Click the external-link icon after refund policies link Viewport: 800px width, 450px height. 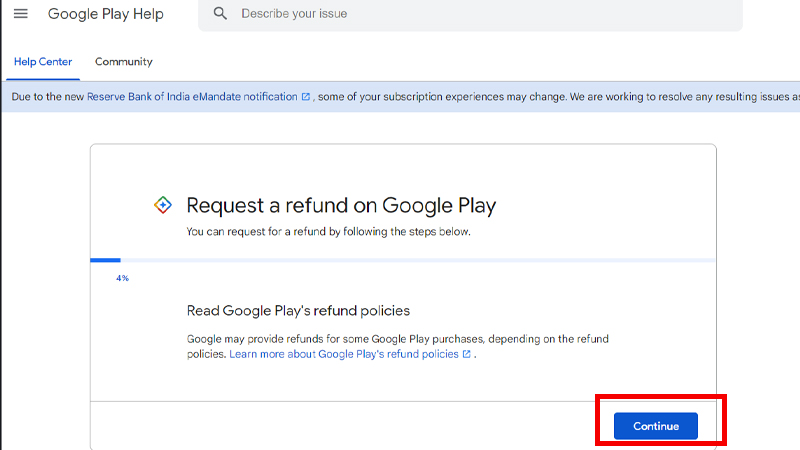tap(466, 354)
